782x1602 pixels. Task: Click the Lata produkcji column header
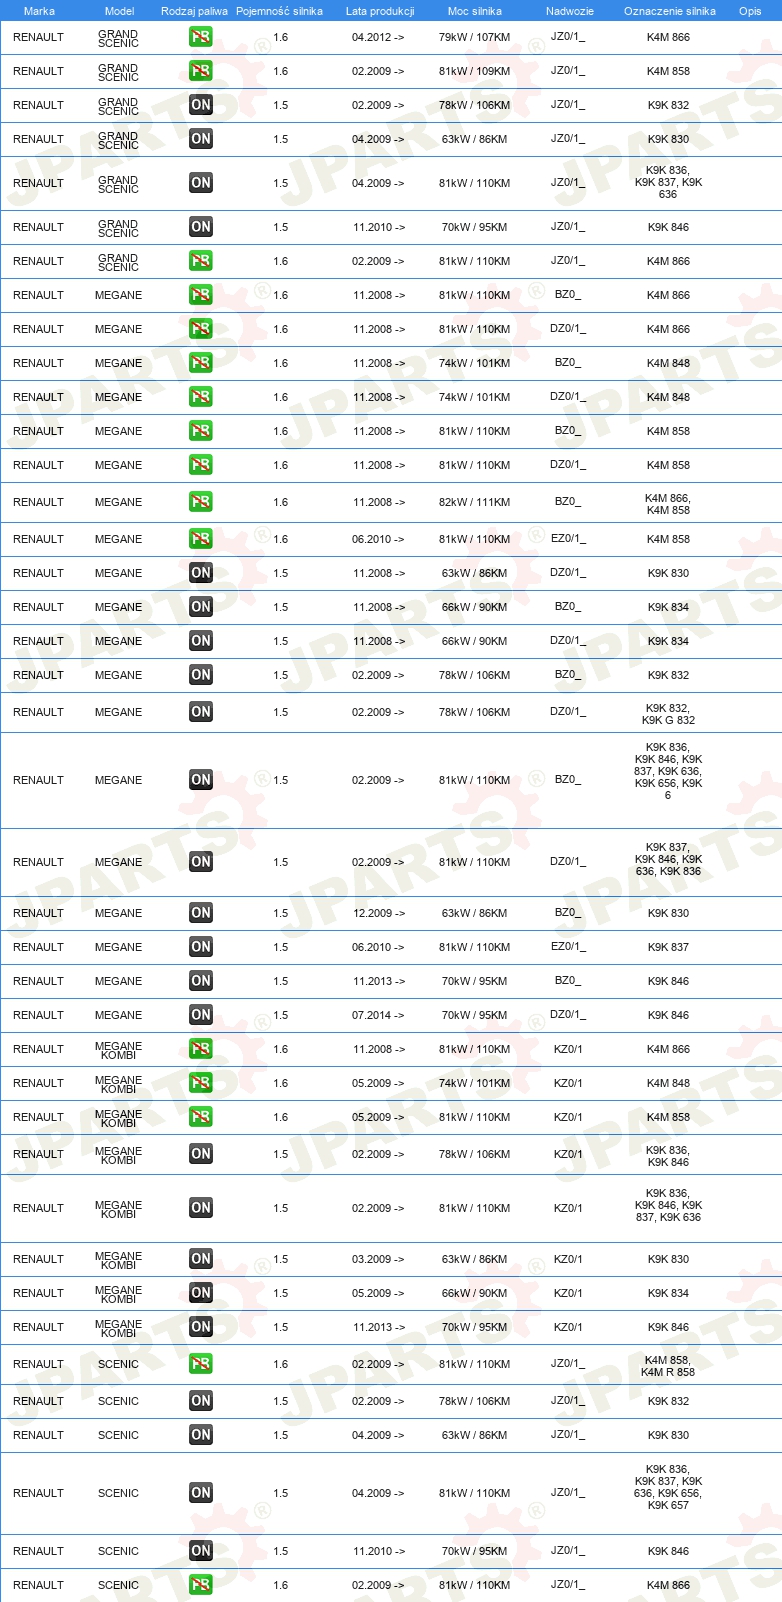pos(380,11)
